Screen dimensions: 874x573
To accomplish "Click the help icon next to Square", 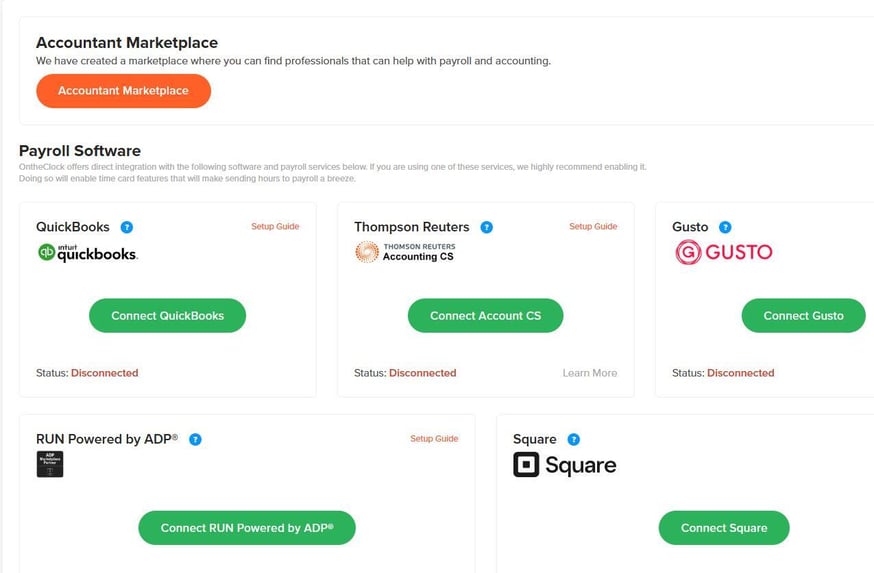I will point(573,439).
